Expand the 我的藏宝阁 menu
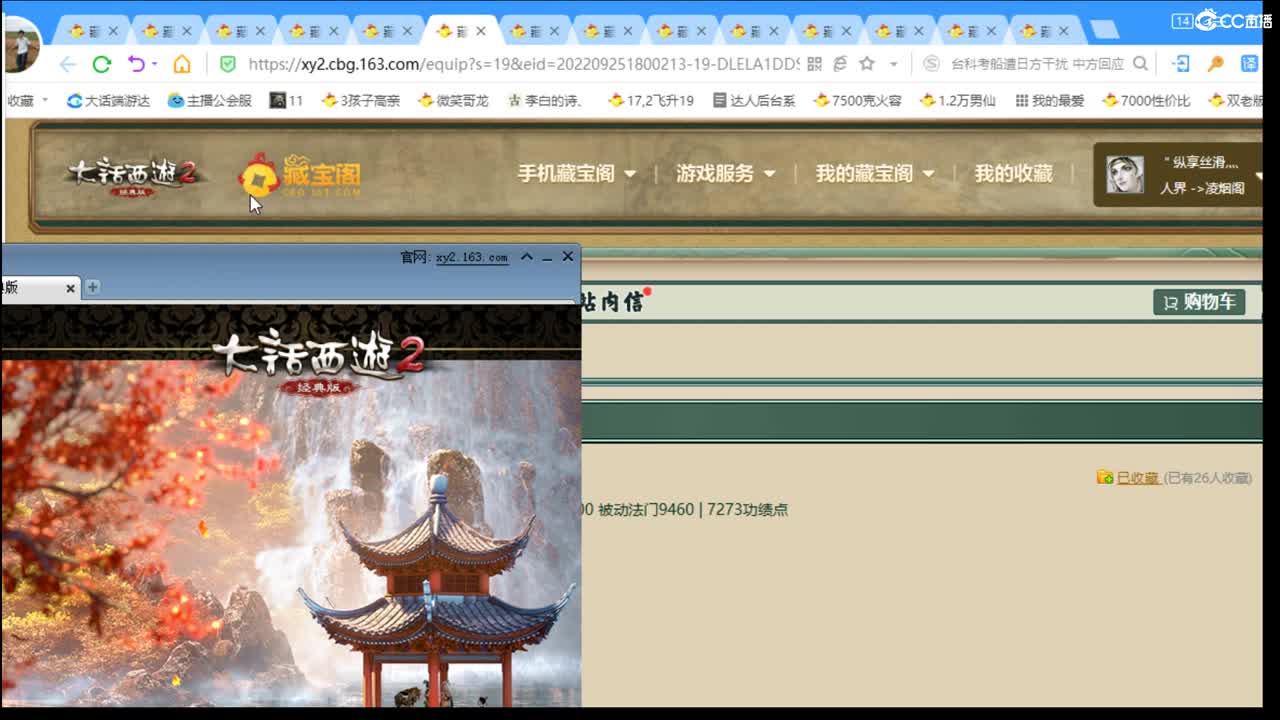The image size is (1280, 720). [x=874, y=173]
